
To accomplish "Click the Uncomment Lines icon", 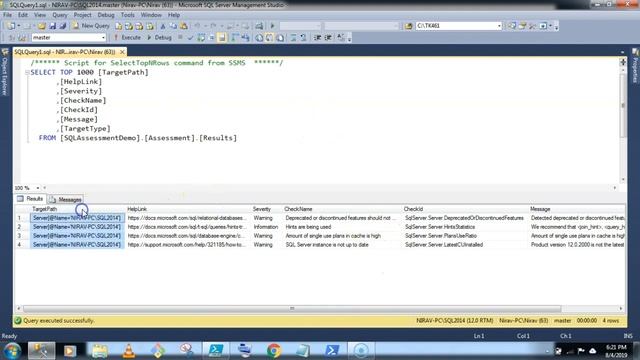I will [303, 38].
